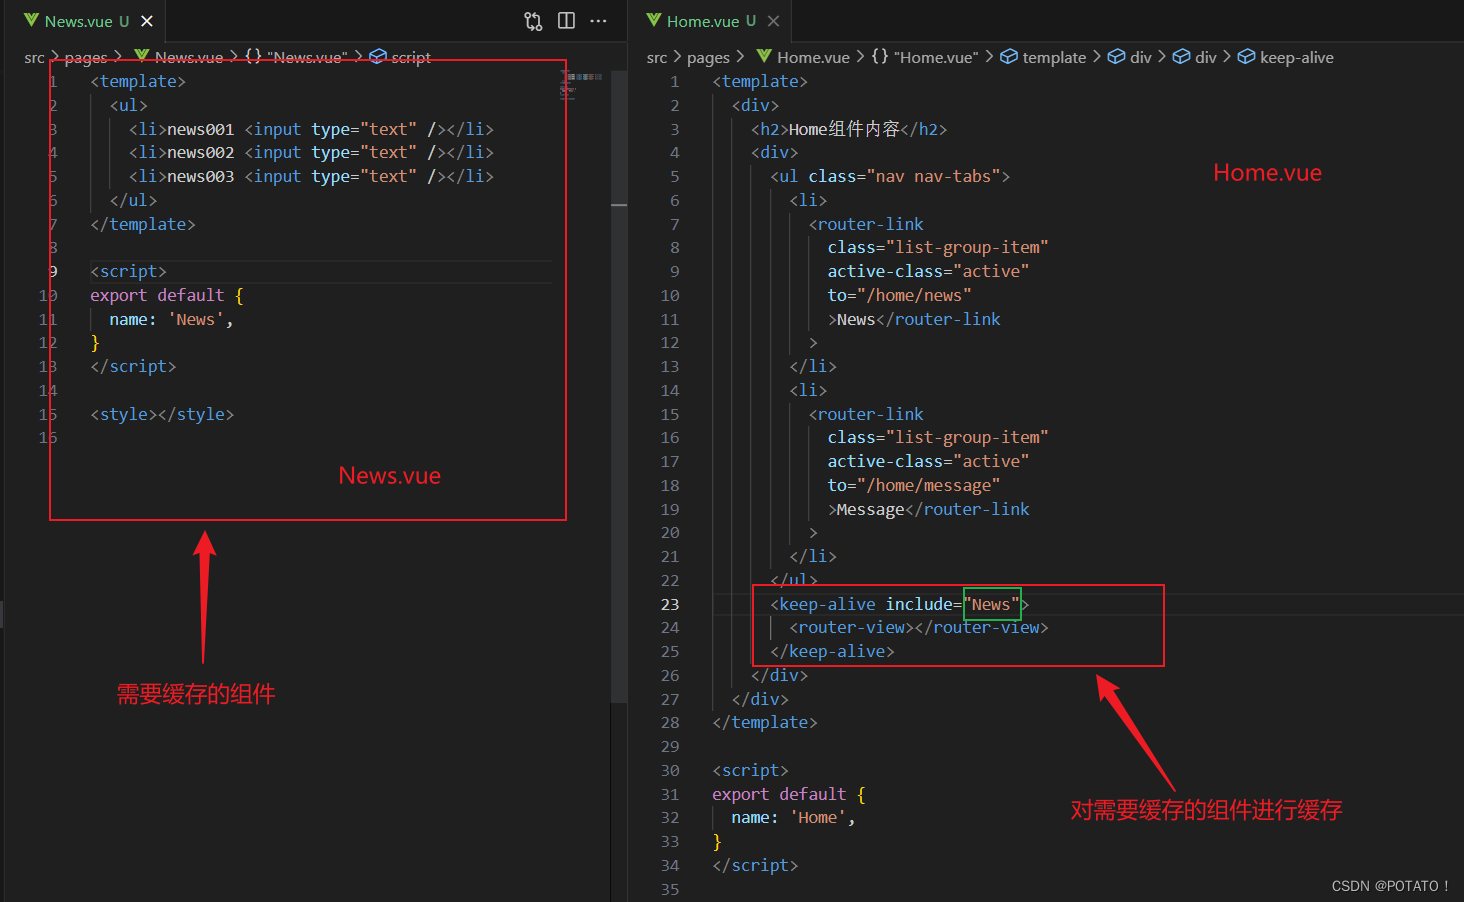The height and width of the screenshot is (902, 1464).
Task: Split the editor with the split icon
Action: [x=566, y=21]
